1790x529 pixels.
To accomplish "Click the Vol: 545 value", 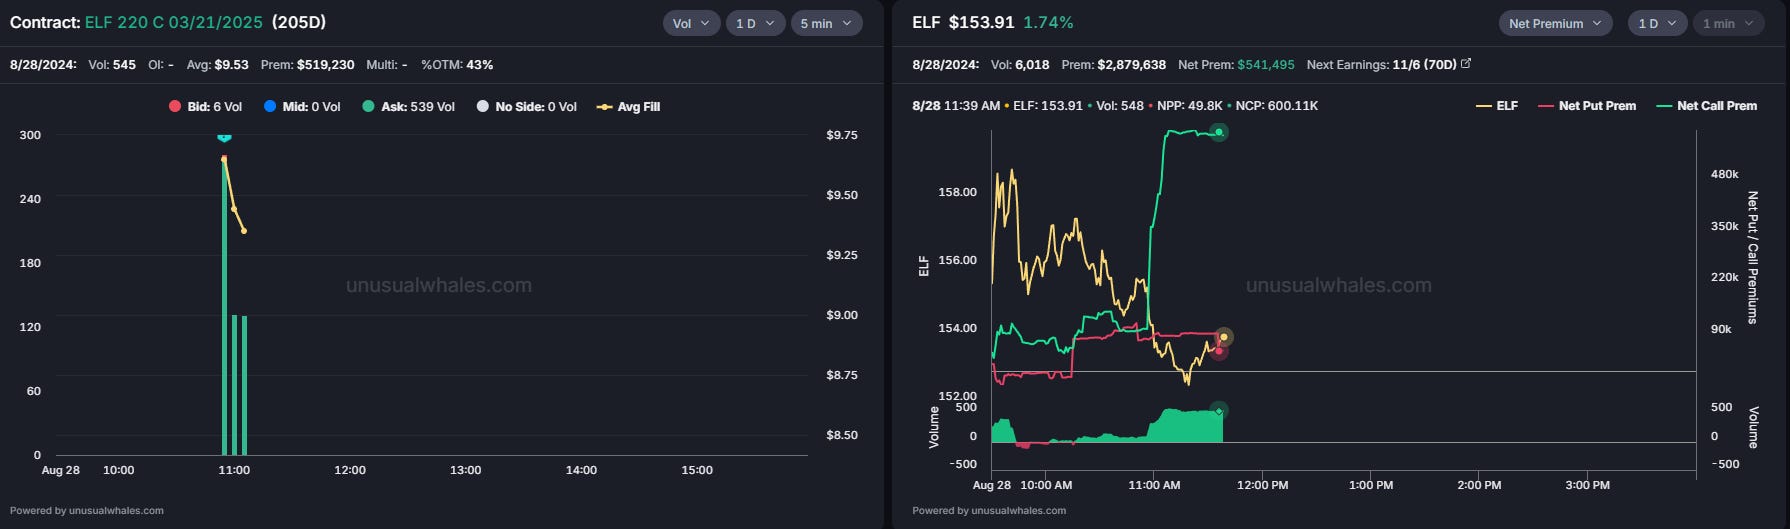I will click(112, 64).
